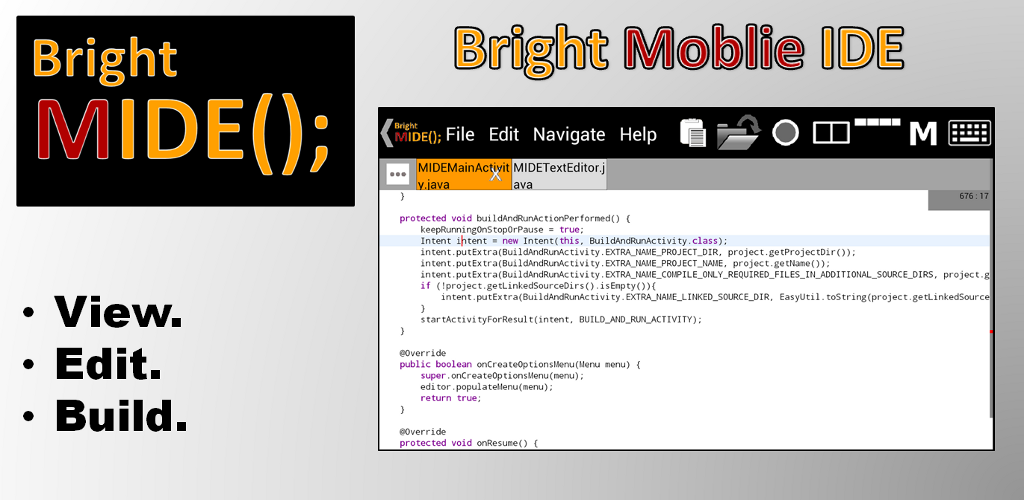Click the EXTRA_NAME_PROJECT_DIR line
The height and width of the screenshot is (500, 1024).
pyautogui.click(x=637, y=252)
